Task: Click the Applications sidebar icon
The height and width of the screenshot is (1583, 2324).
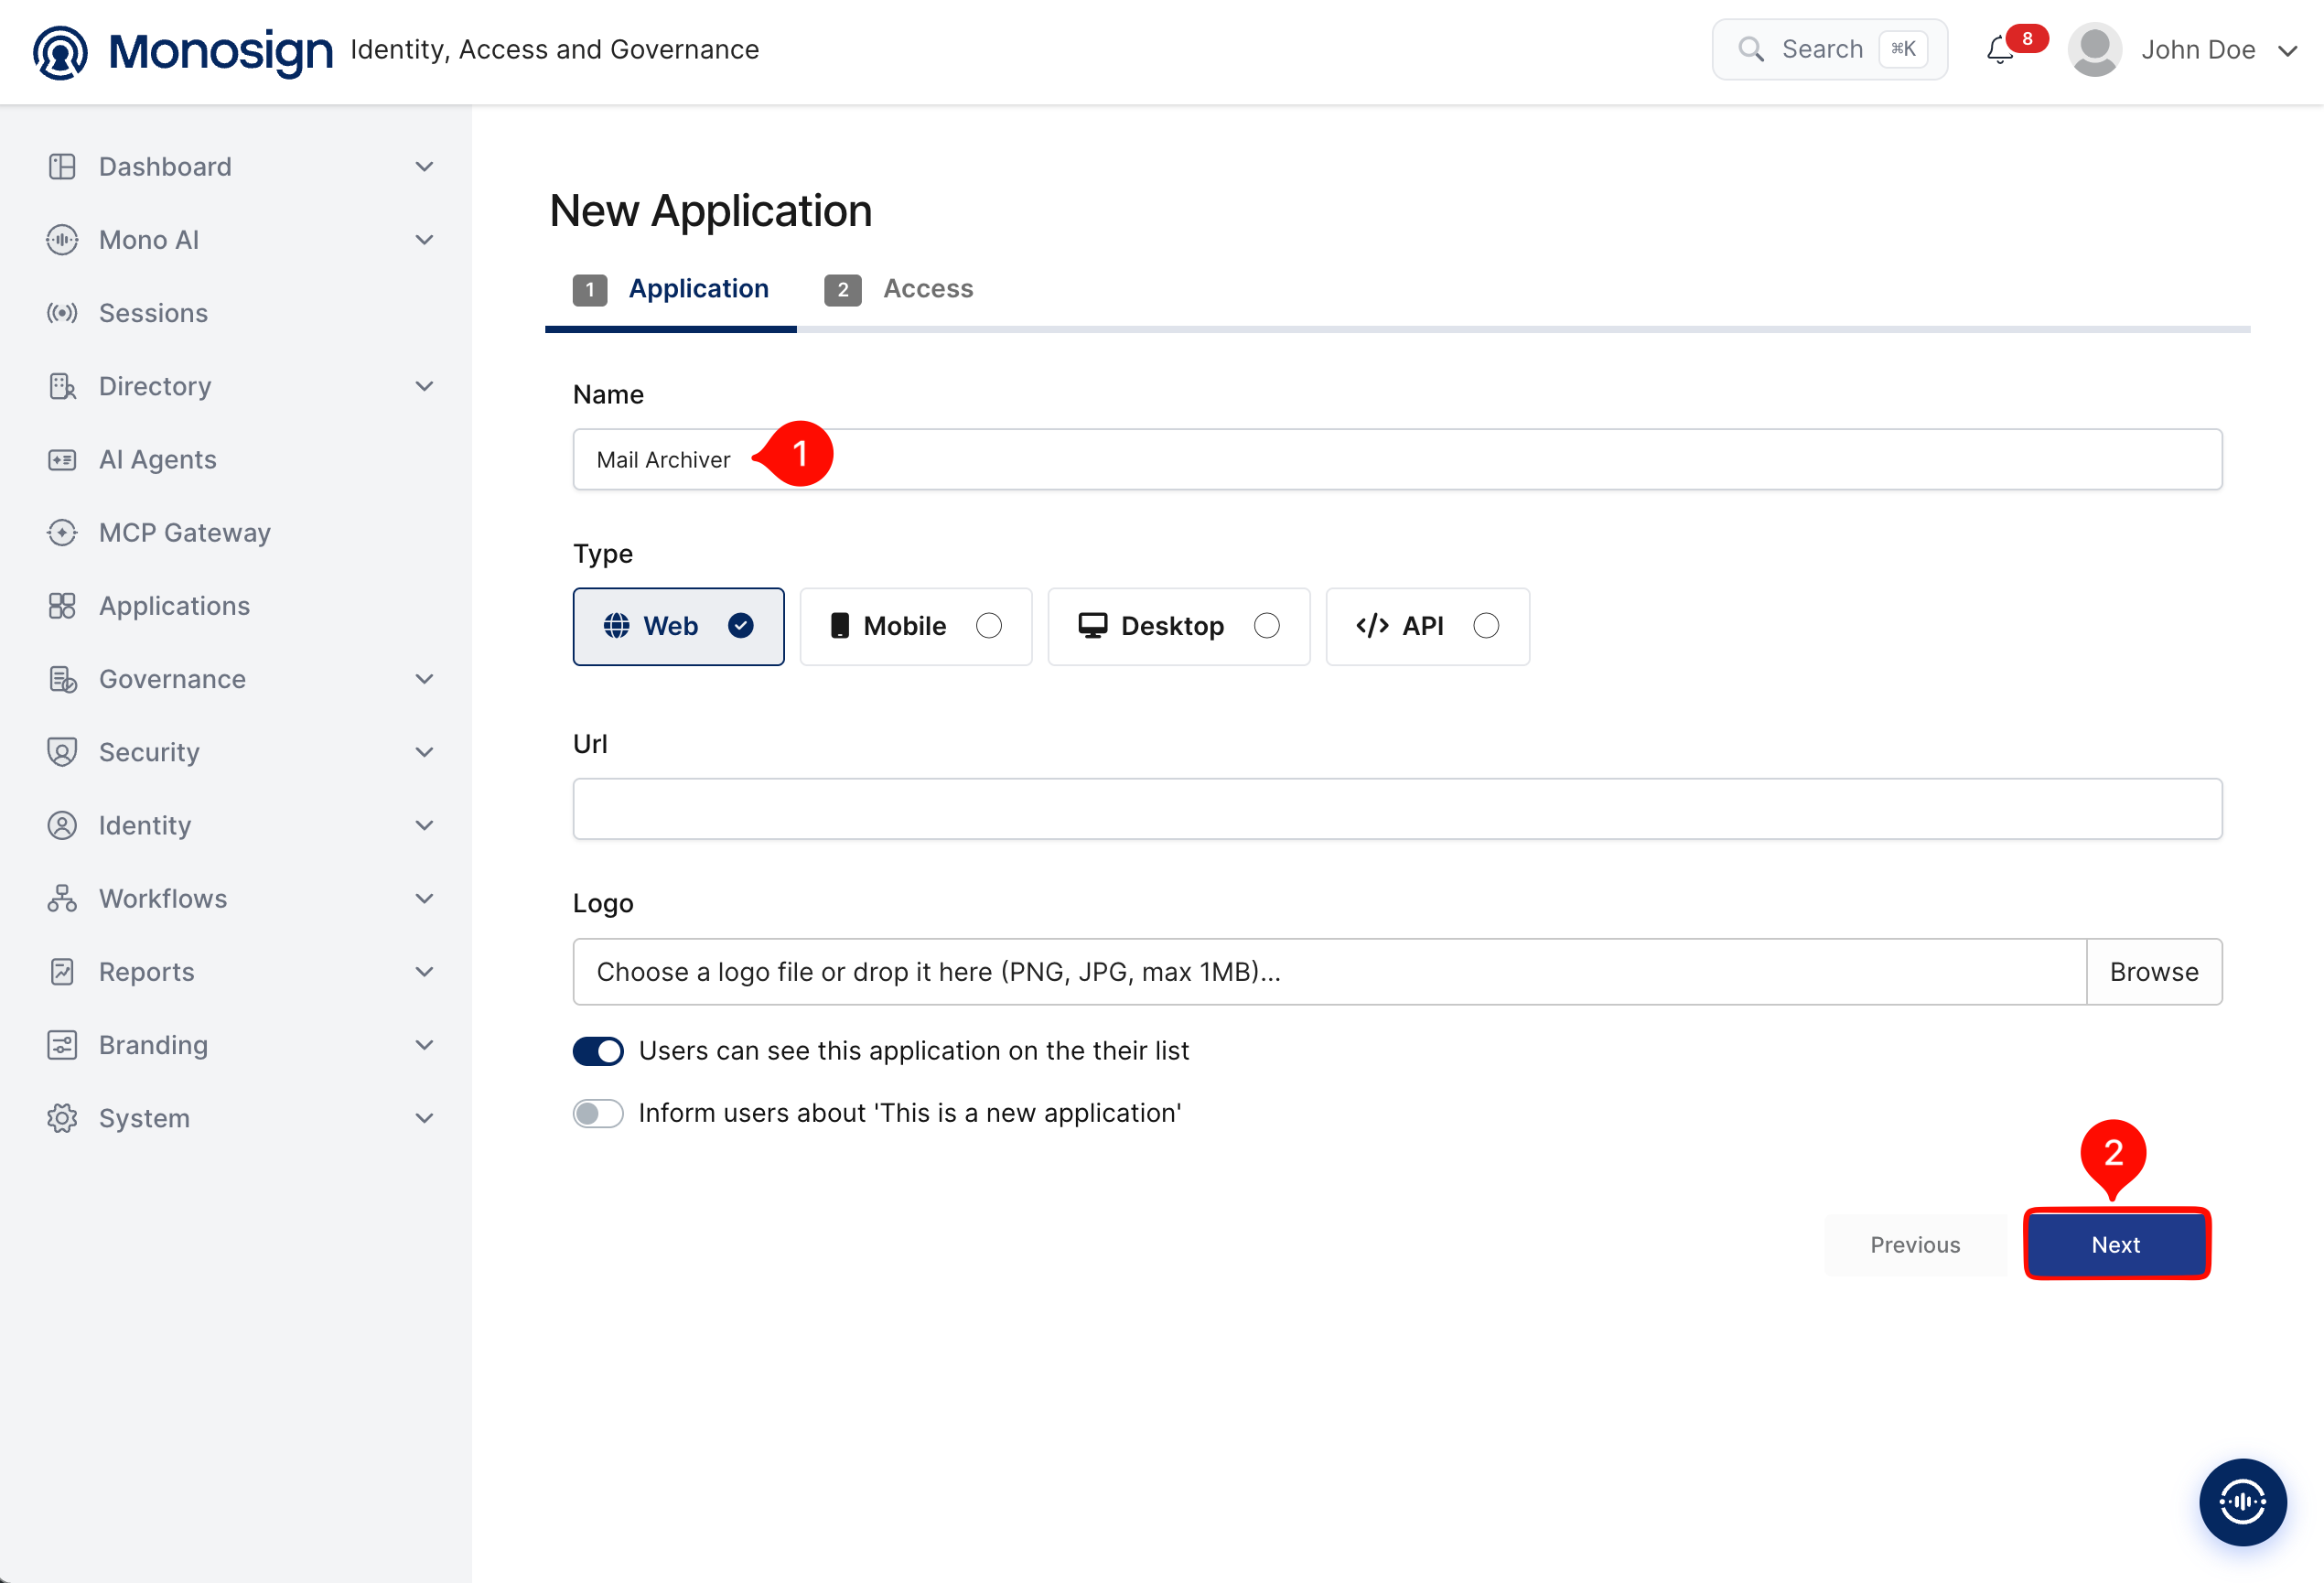Action: point(62,606)
